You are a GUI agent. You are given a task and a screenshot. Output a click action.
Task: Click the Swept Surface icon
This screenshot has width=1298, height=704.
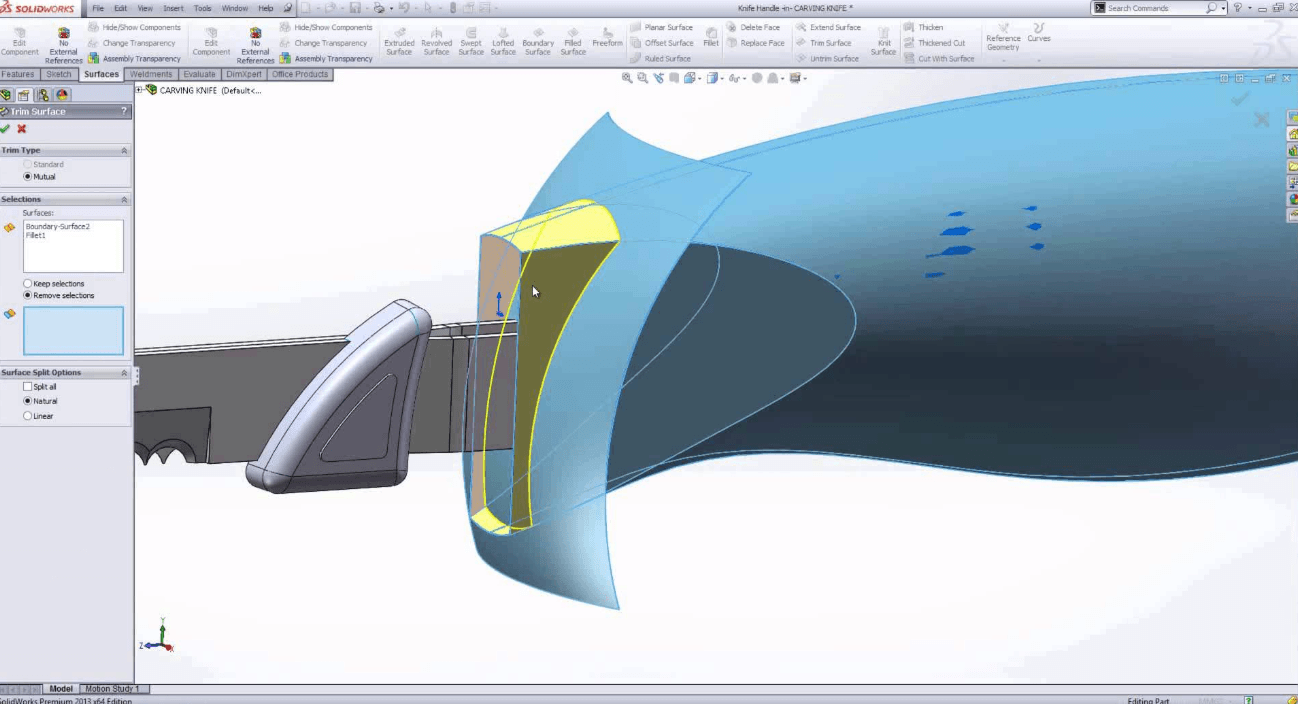click(x=471, y=40)
